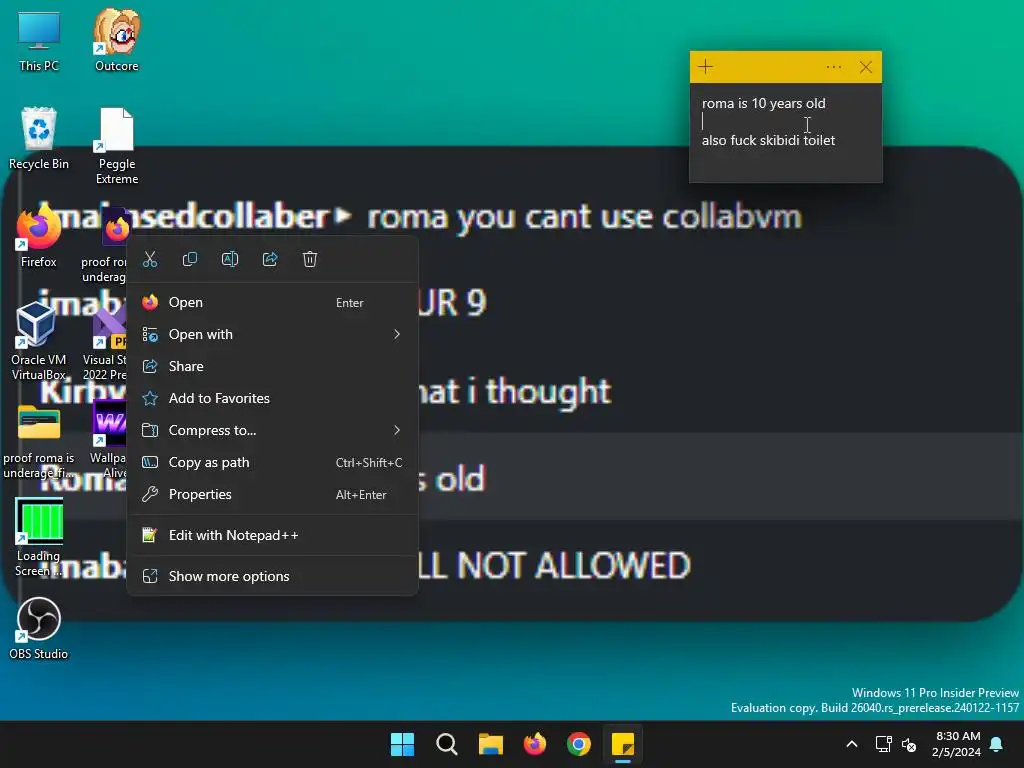Open the sticky note three-dots menu
The width and height of the screenshot is (1024, 768).
833,67
